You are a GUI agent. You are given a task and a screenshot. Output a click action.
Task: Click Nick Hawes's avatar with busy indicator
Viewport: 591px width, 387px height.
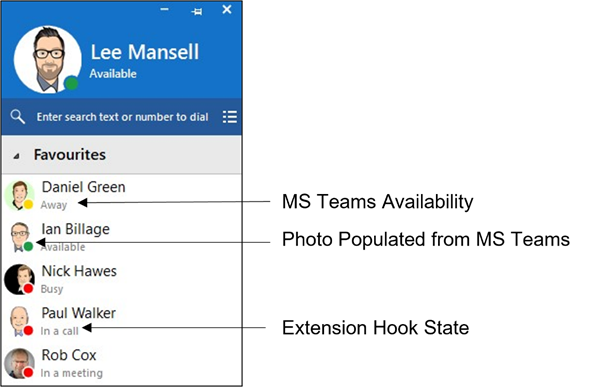pos(19,279)
